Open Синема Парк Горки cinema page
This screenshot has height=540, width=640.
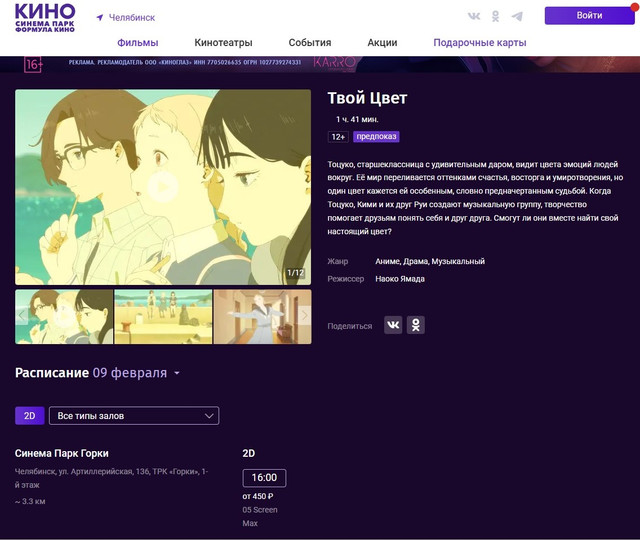pyautogui.click(x=62, y=453)
